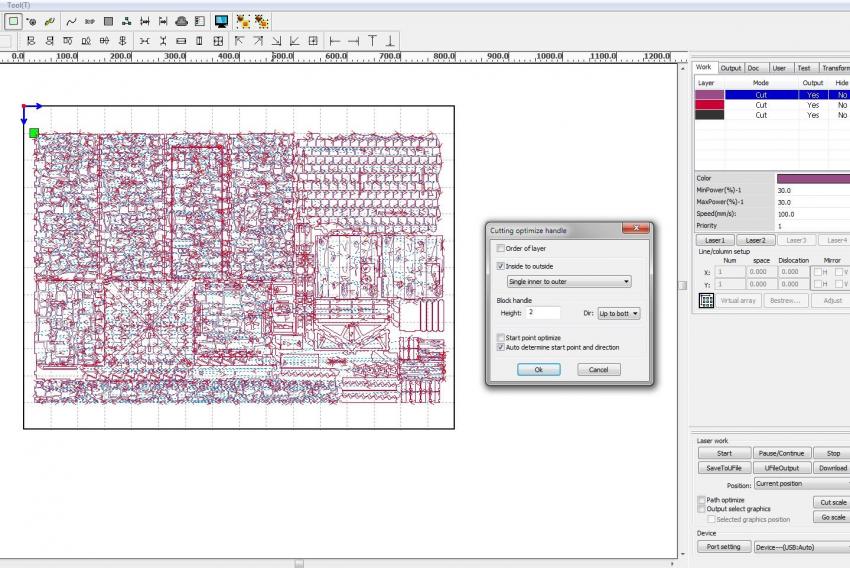Click the purple Color bar swatch

[x=812, y=179]
